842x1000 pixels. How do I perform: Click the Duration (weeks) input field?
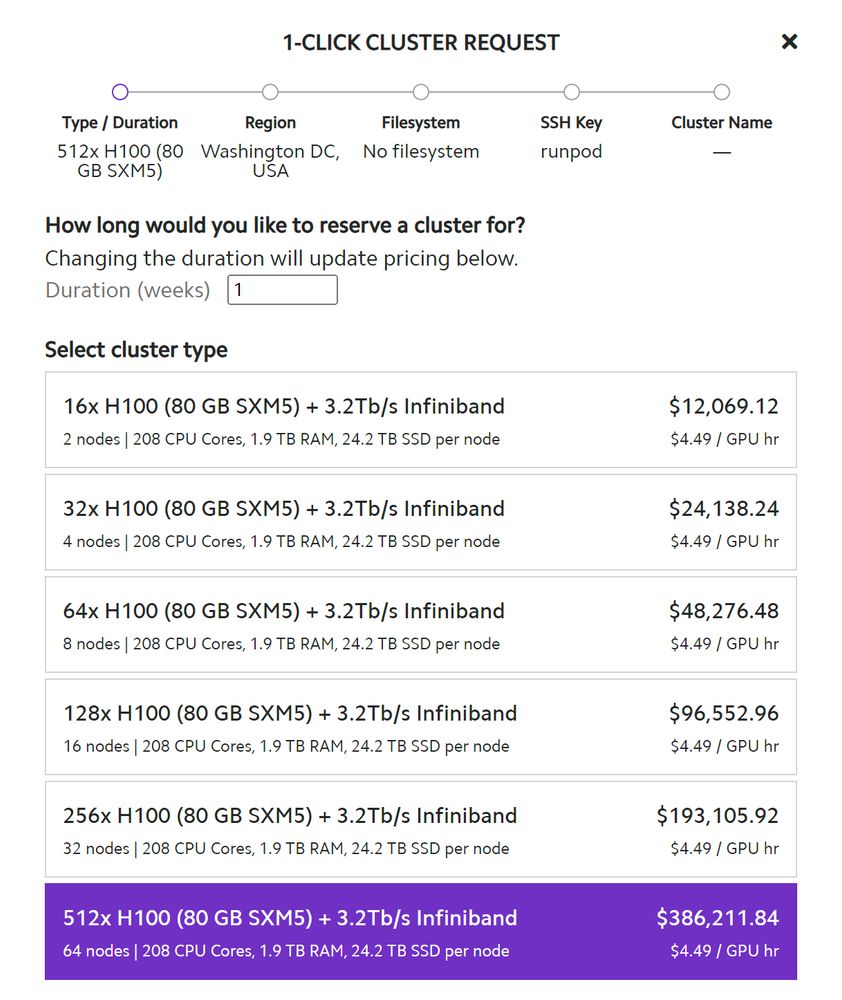click(282, 290)
